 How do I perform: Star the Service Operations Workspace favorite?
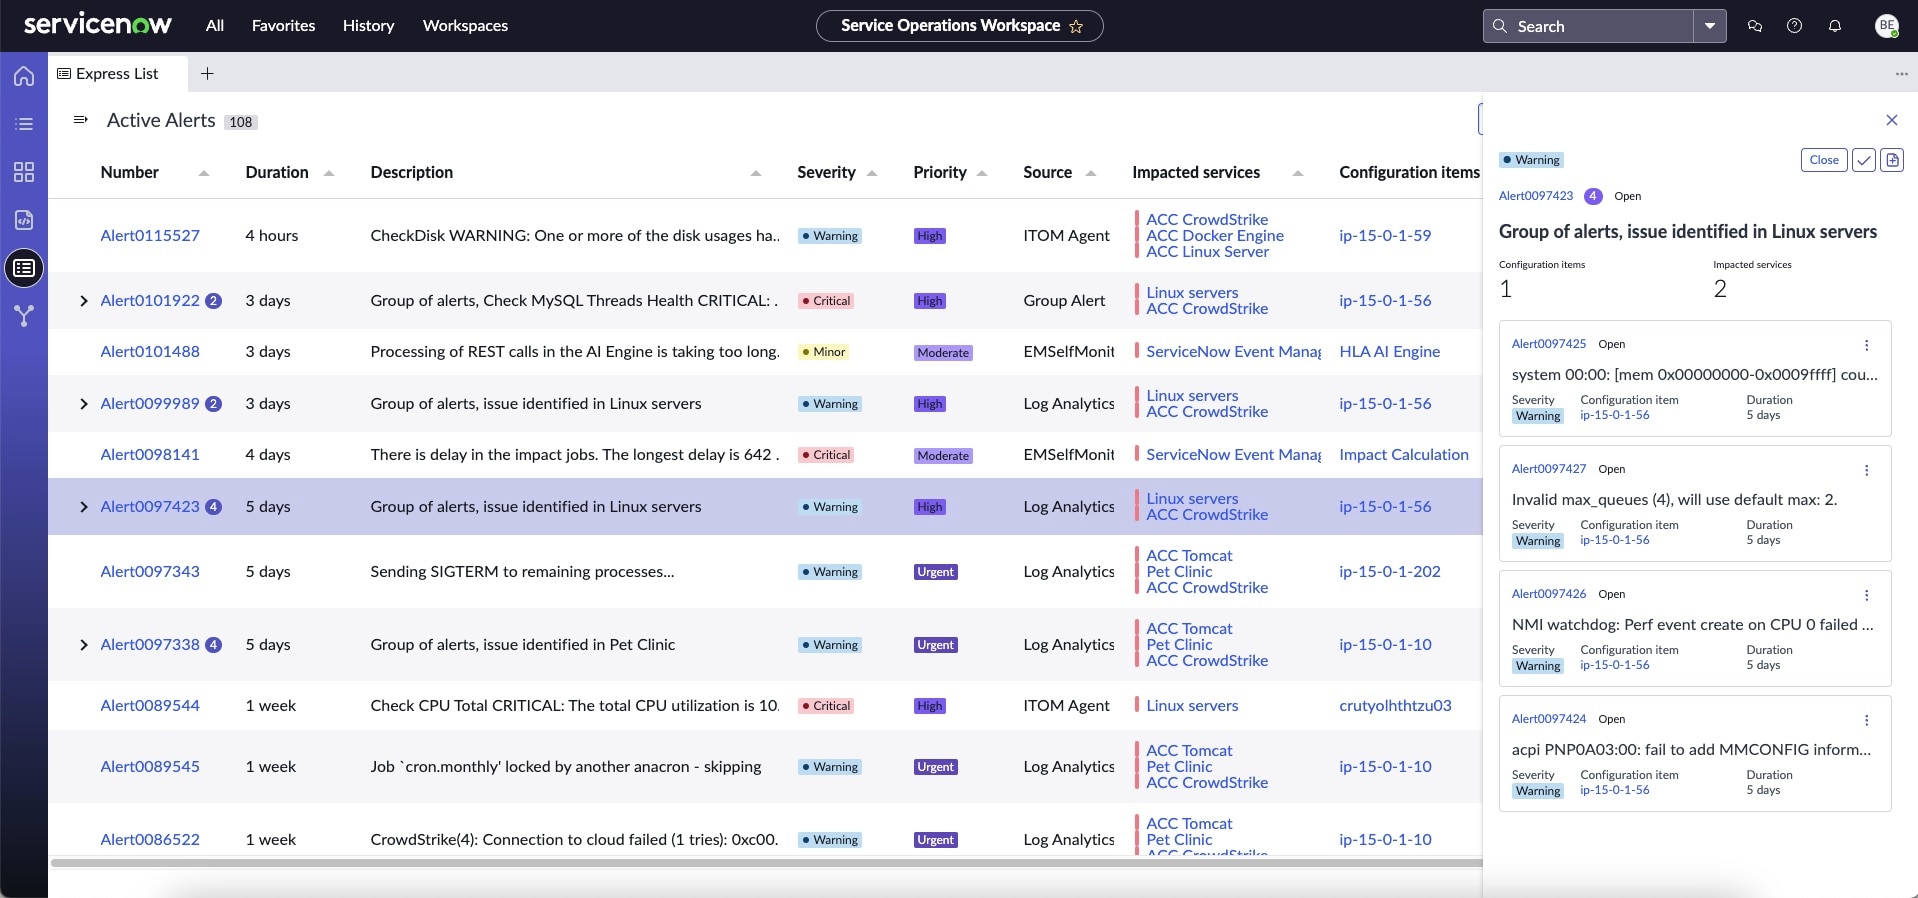pos(1076,27)
